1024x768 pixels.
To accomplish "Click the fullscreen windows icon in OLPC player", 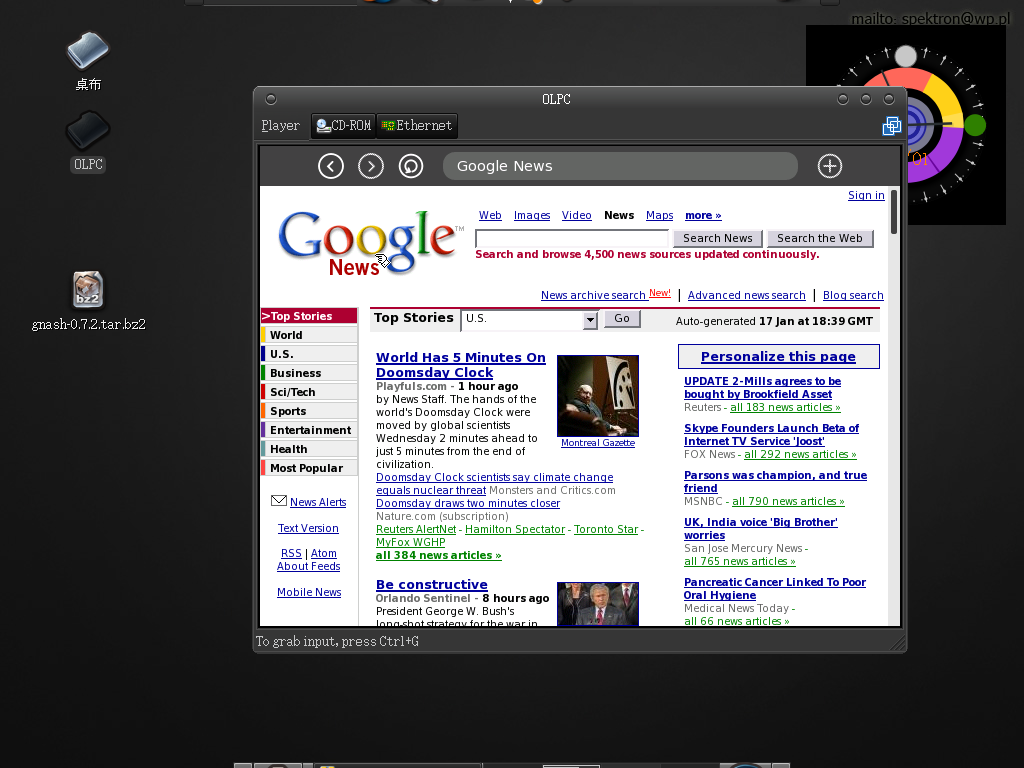I will coord(891,125).
